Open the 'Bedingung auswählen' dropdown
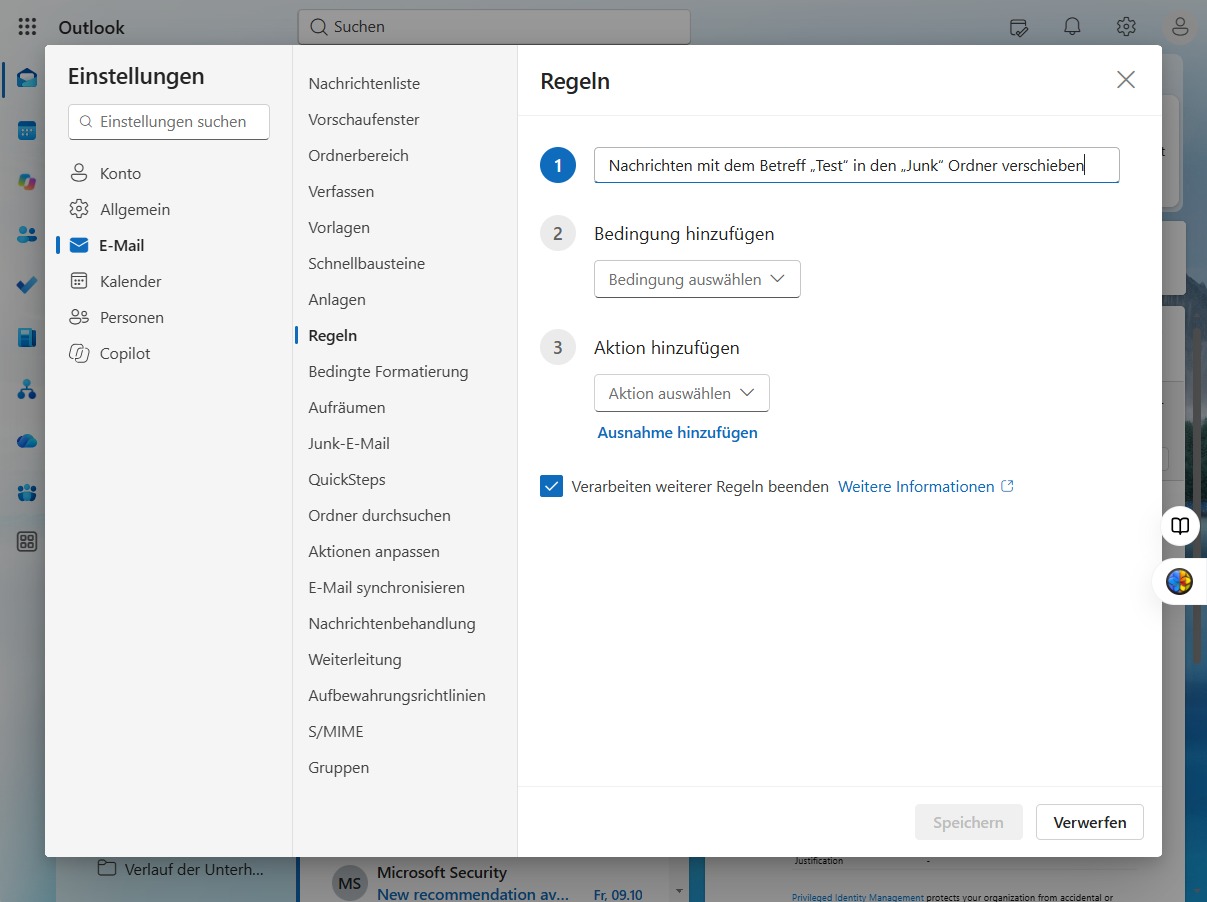 (697, 279)
